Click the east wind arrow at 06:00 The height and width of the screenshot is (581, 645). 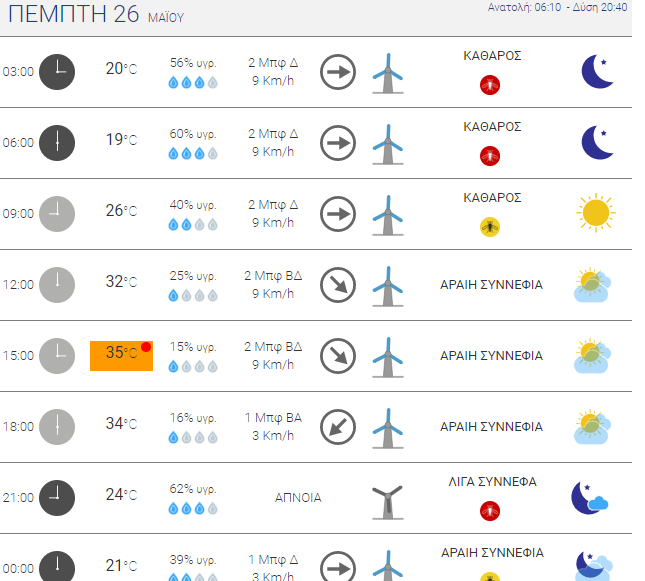tap(338, 143)
